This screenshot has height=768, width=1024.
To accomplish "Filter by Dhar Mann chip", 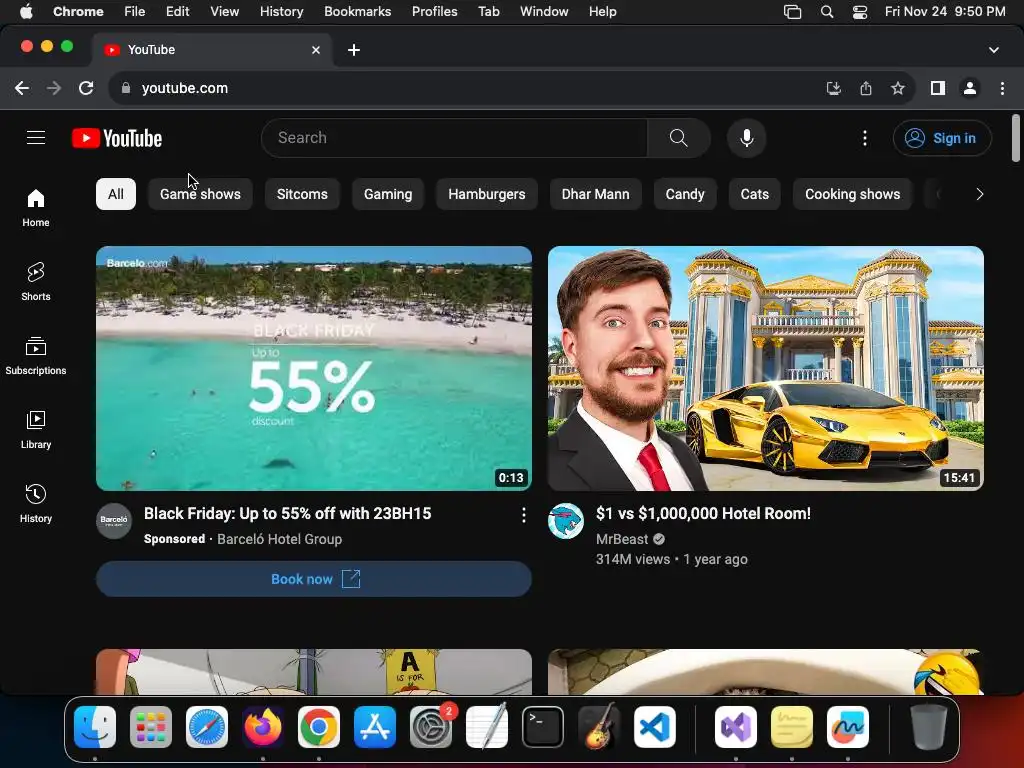I will point(596,194).
